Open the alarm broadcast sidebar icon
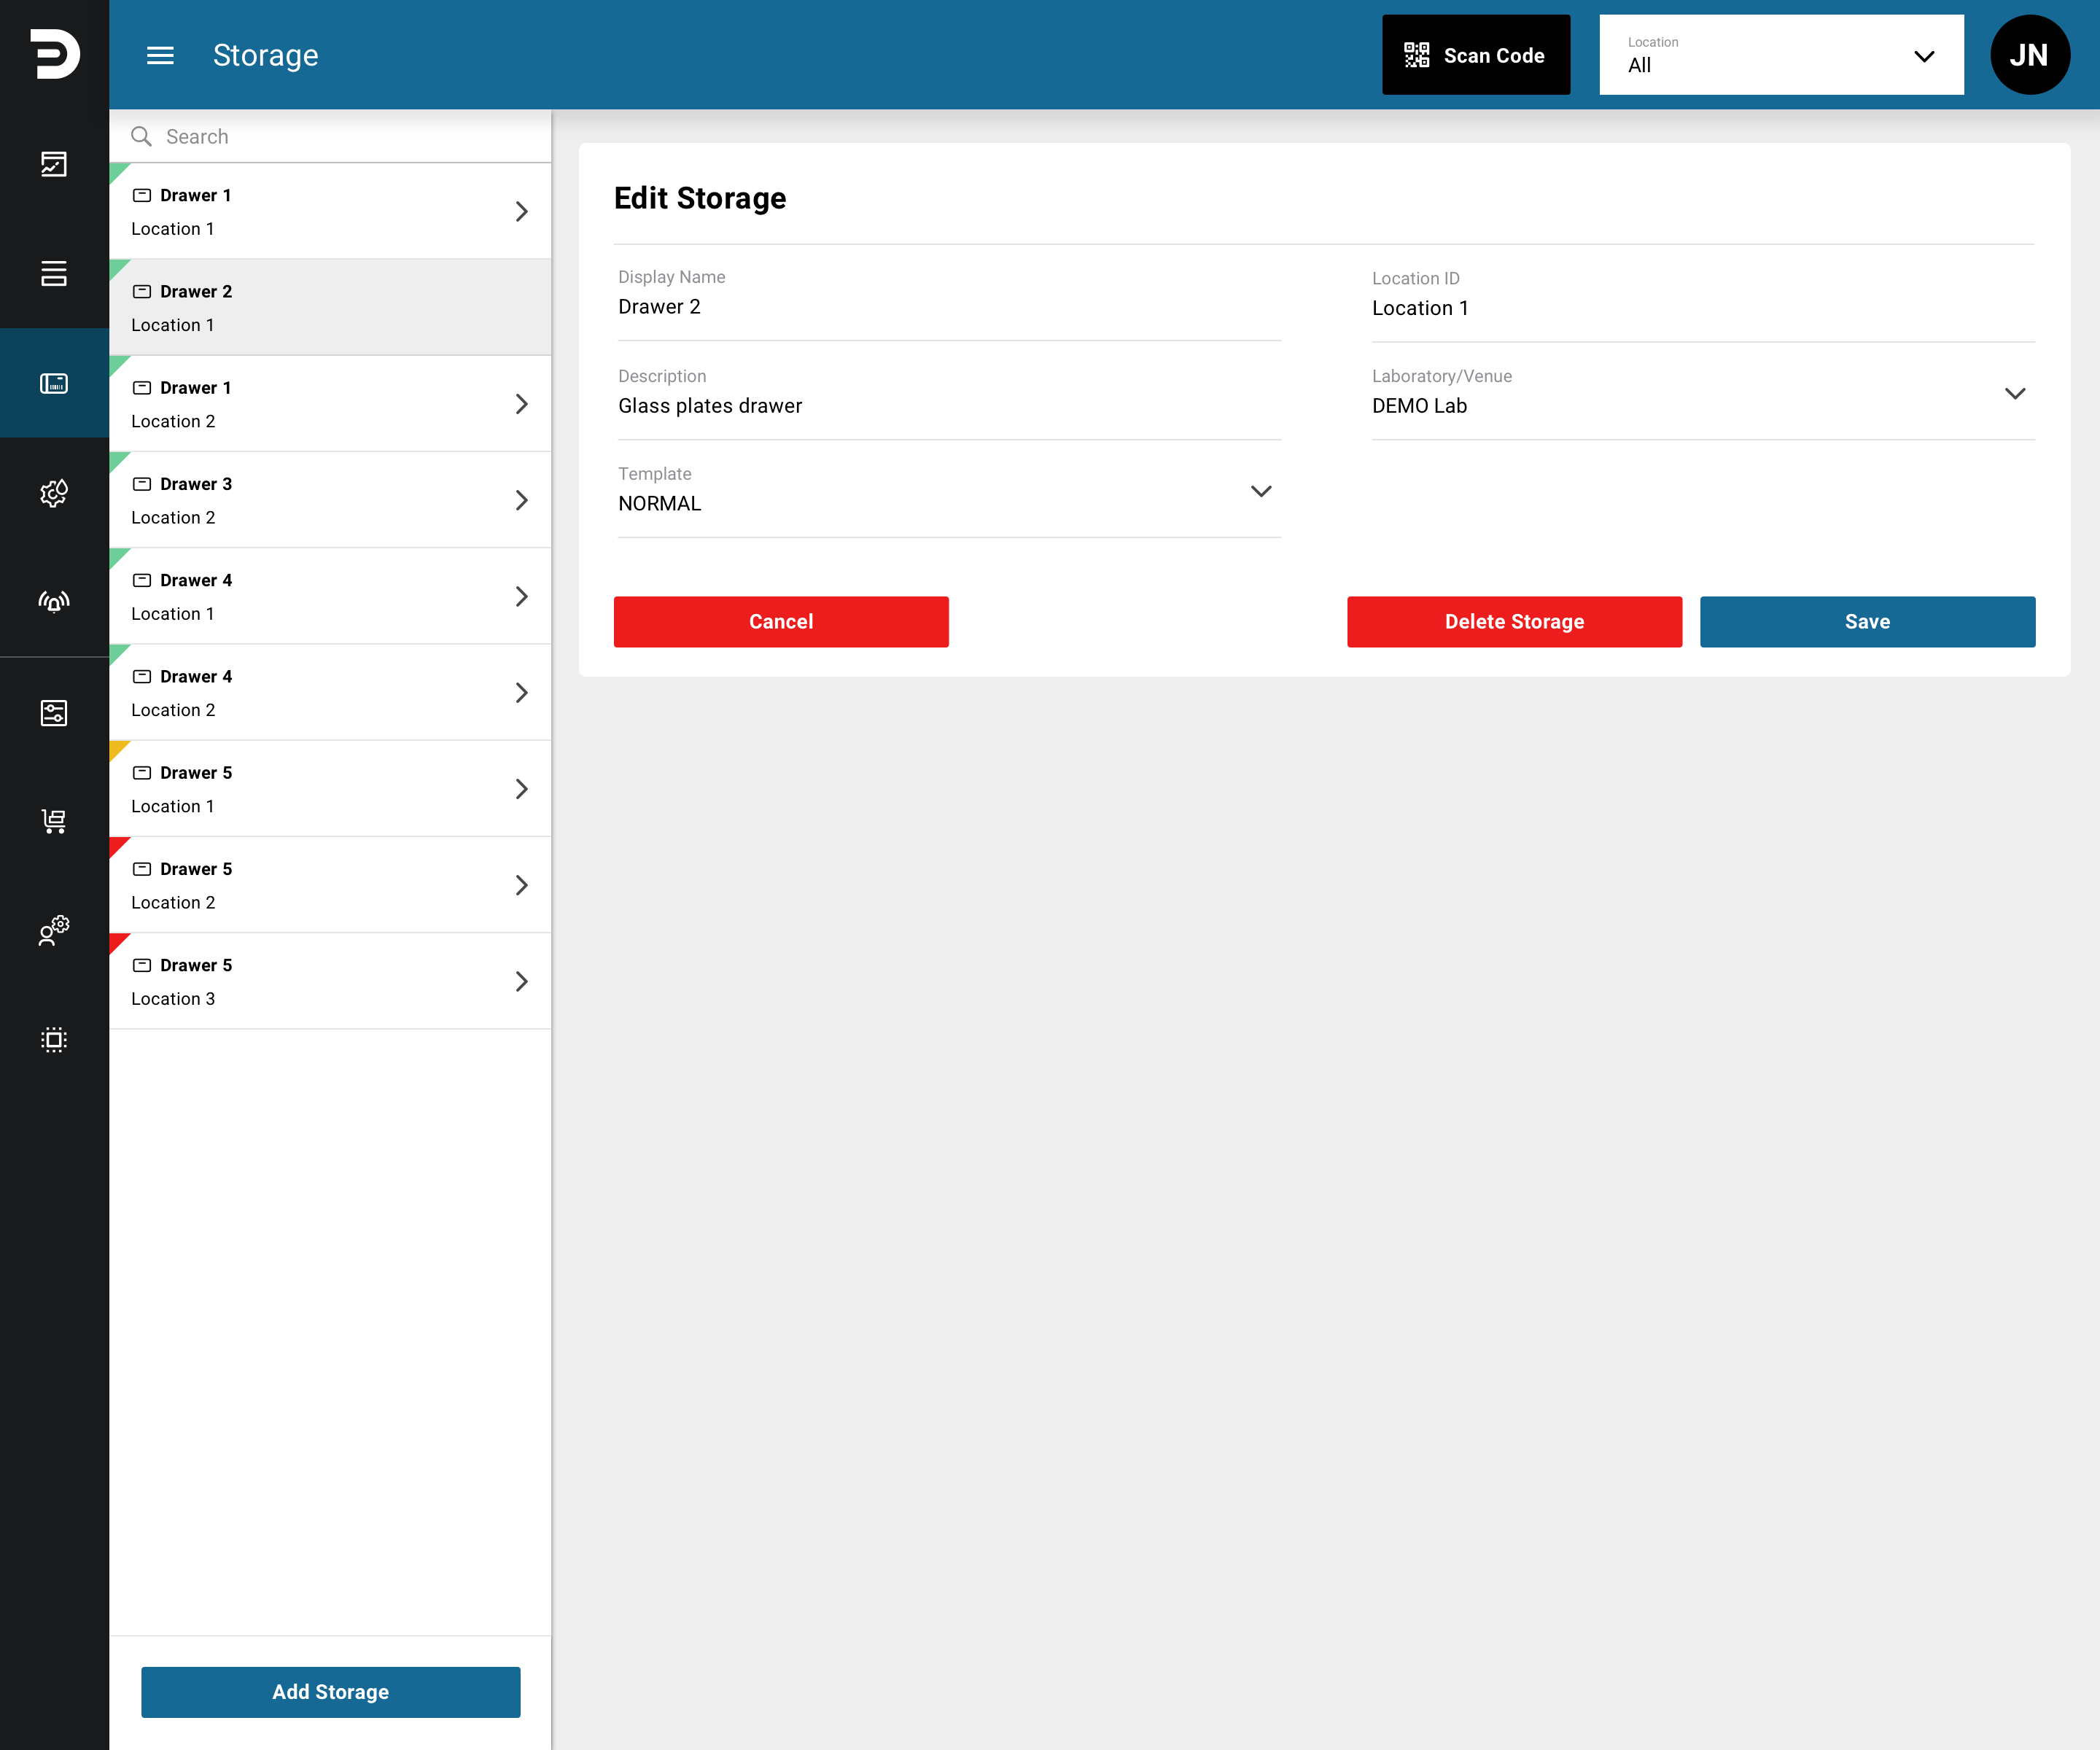 (54, 601)
